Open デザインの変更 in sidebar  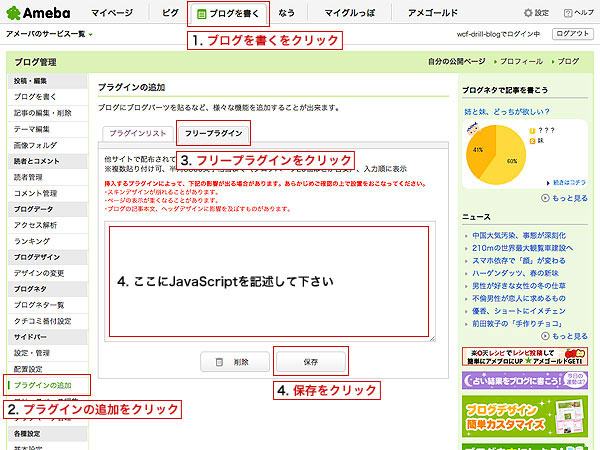pyautogui.click(x=39, y=273)
